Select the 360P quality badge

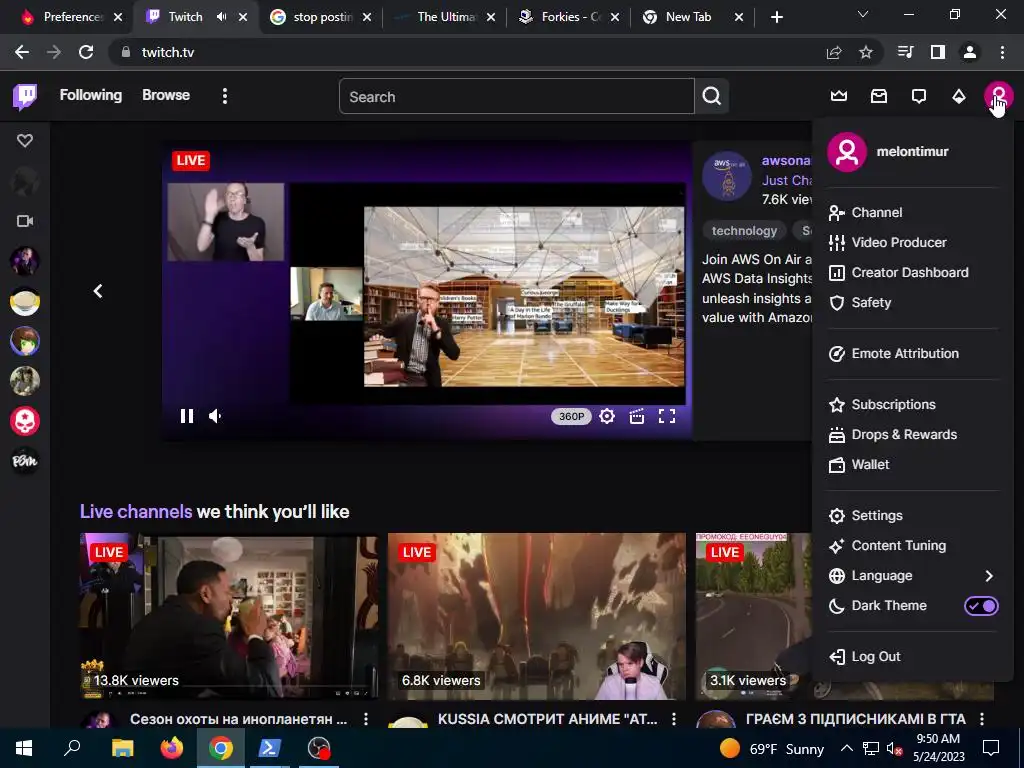(571, 416)
